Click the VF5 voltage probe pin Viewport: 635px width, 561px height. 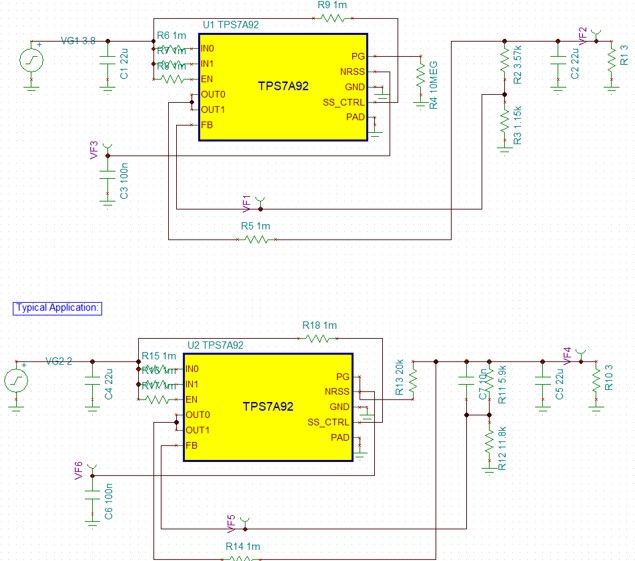click(x=245, y=524)
